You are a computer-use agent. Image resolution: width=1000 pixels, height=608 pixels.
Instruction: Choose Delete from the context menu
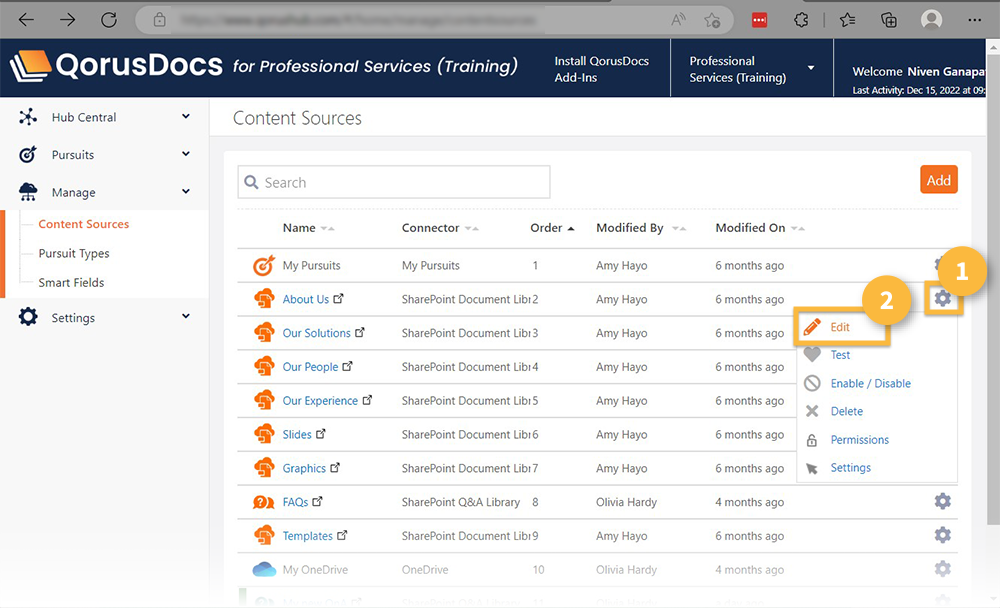(846, 412)
